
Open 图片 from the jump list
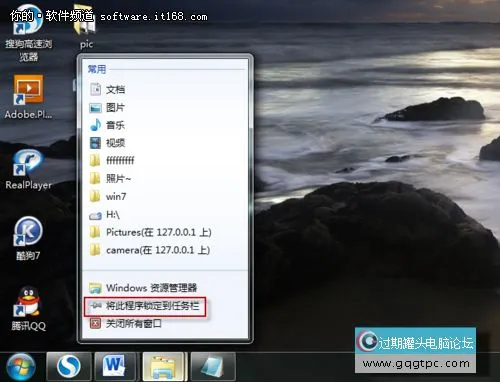165,107
